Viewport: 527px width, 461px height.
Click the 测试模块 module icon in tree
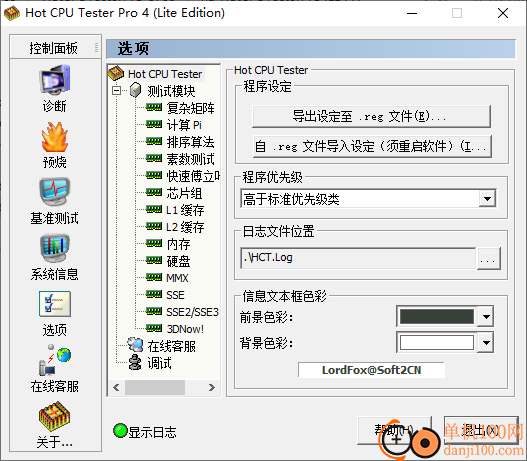pyautogui.click(x=135, y=90)
